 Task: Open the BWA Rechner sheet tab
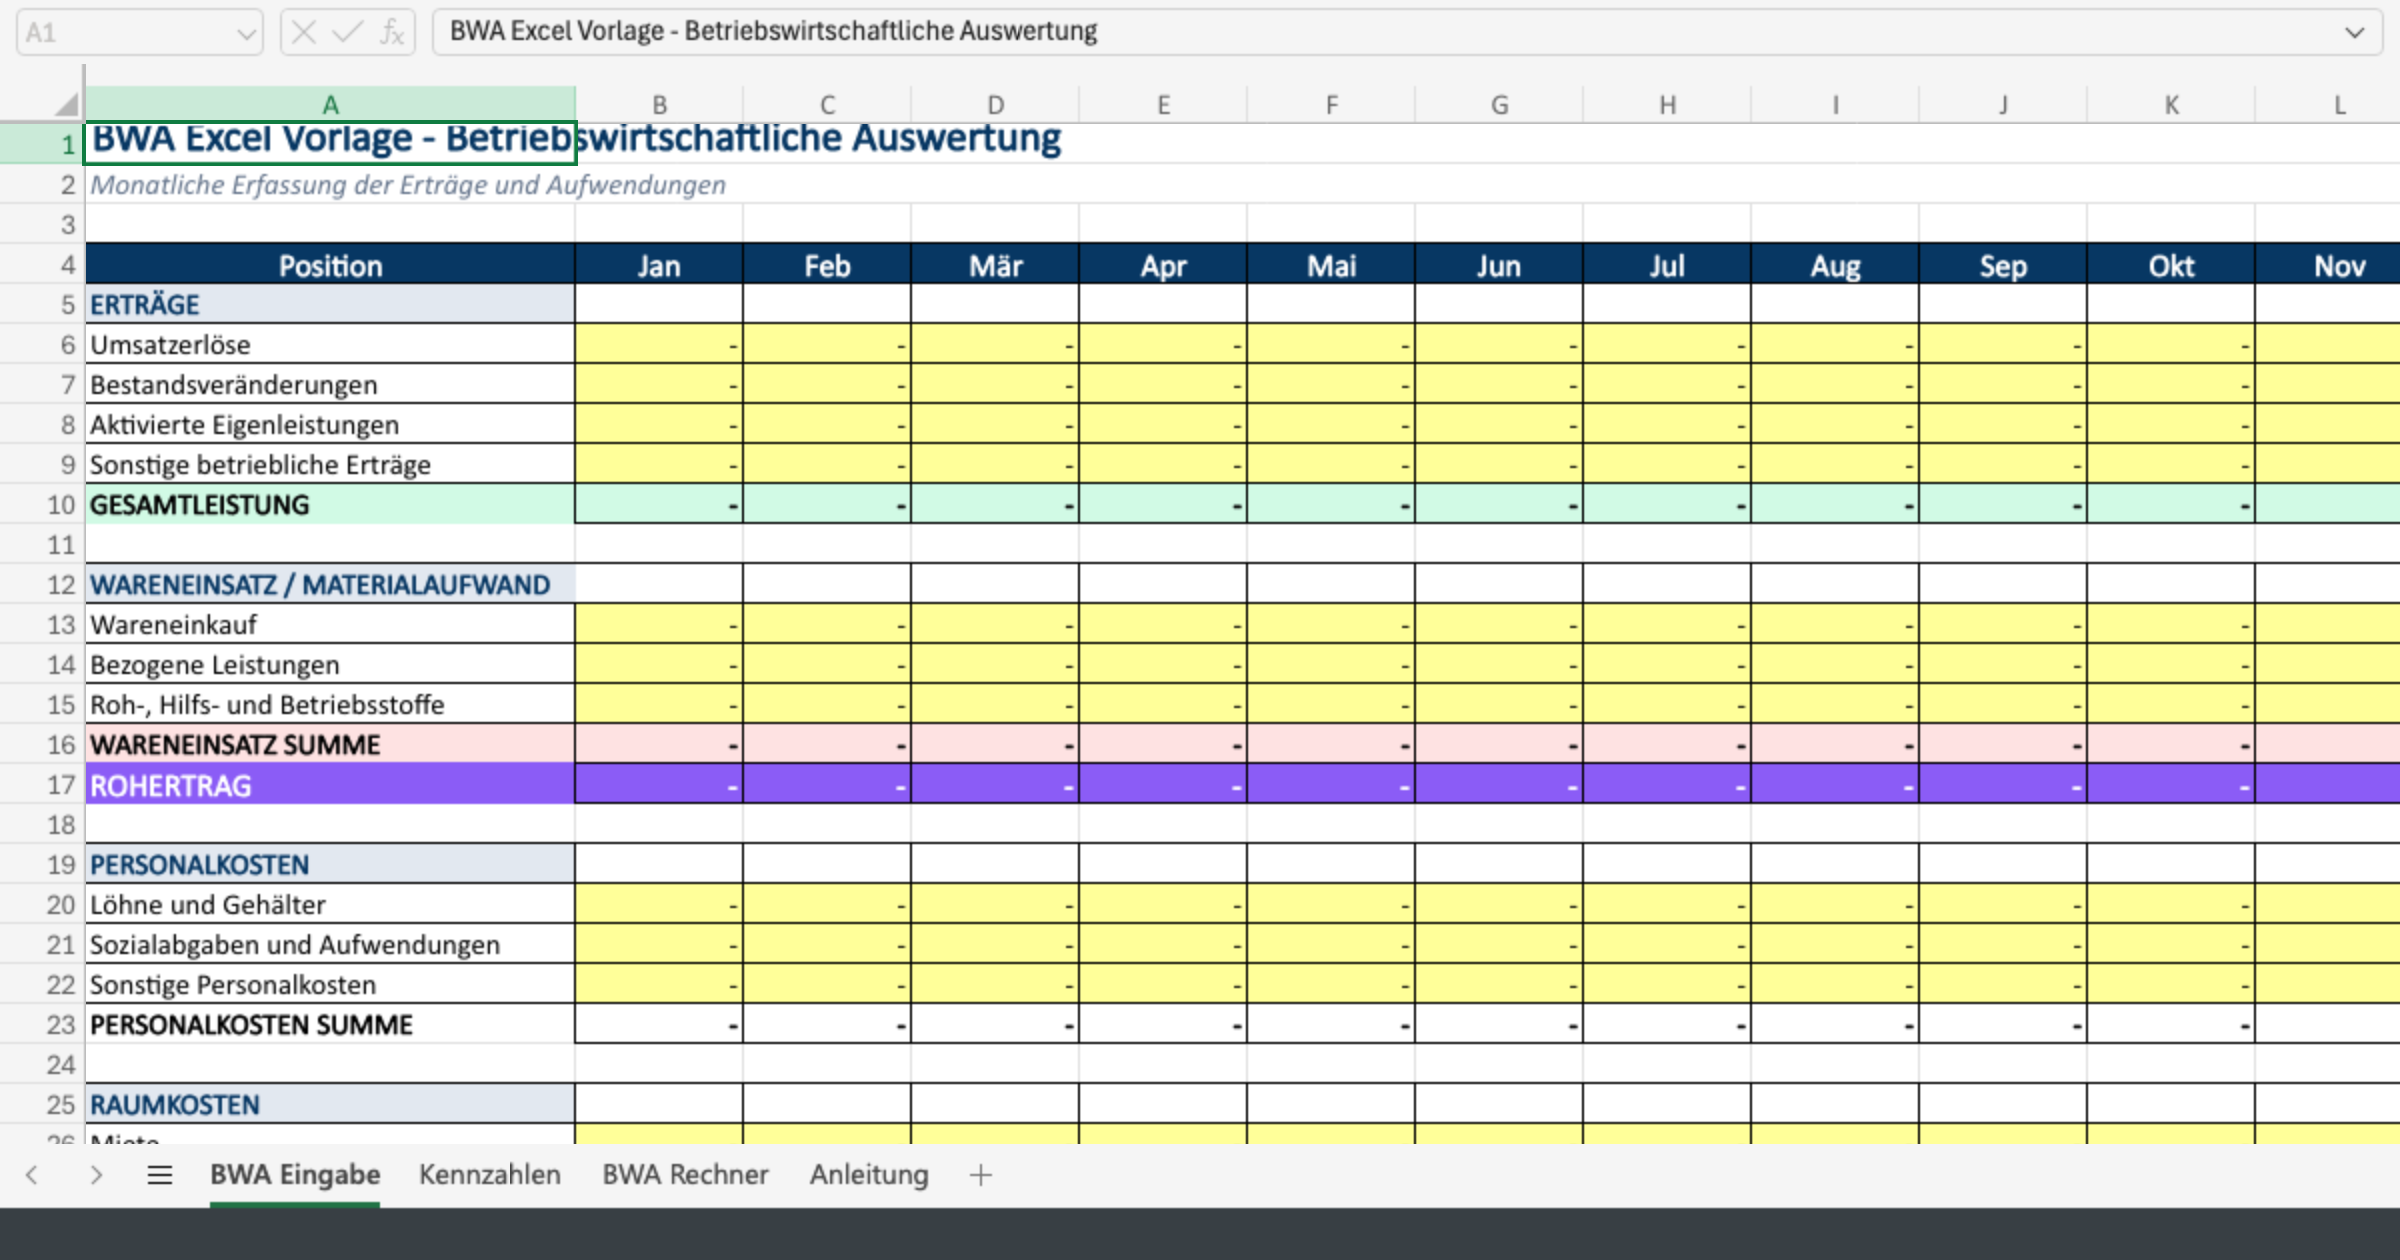[x=686, y=1175]
